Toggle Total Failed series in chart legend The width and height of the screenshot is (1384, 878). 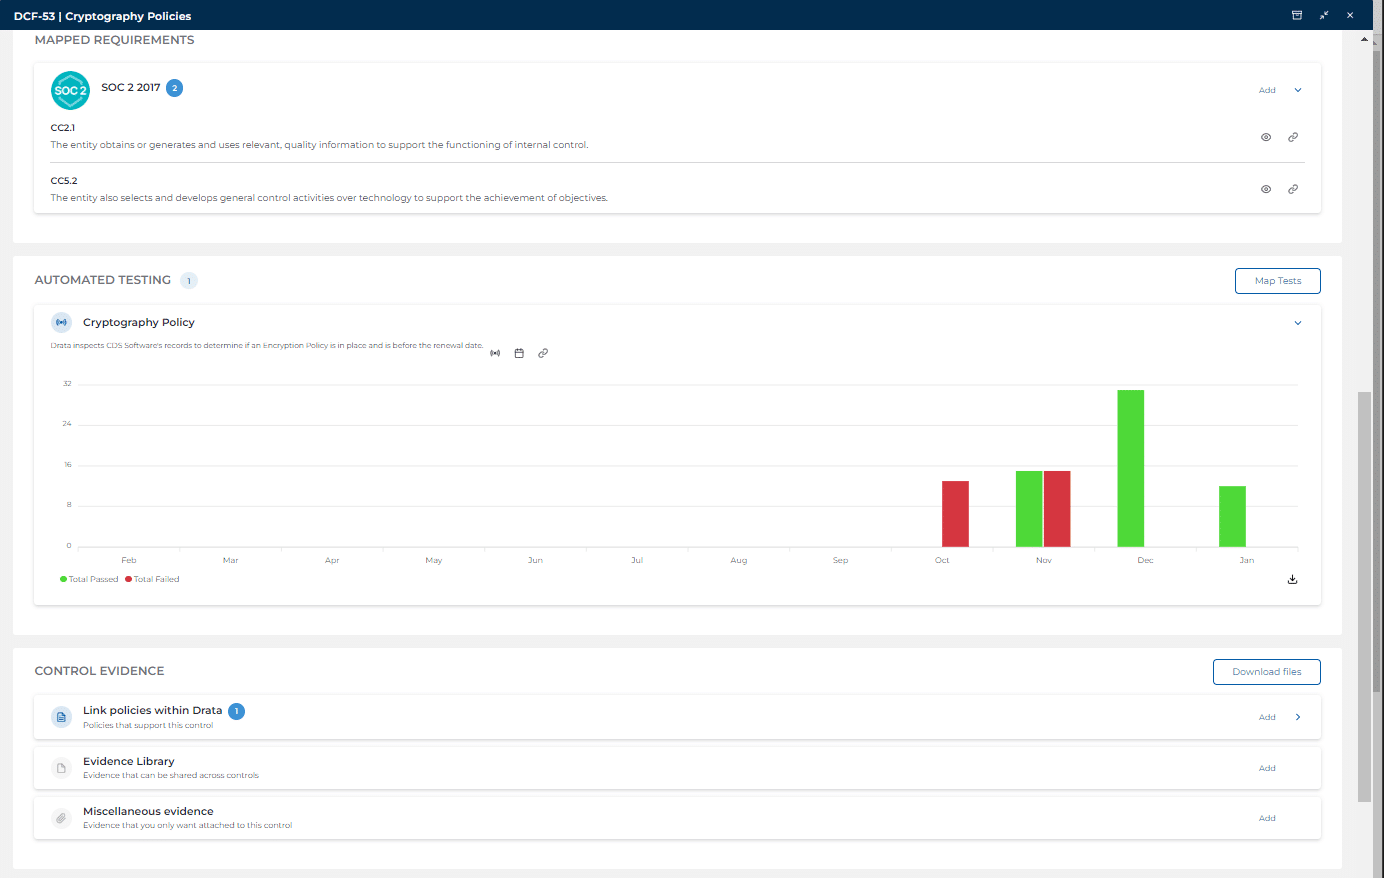[153, 579]
